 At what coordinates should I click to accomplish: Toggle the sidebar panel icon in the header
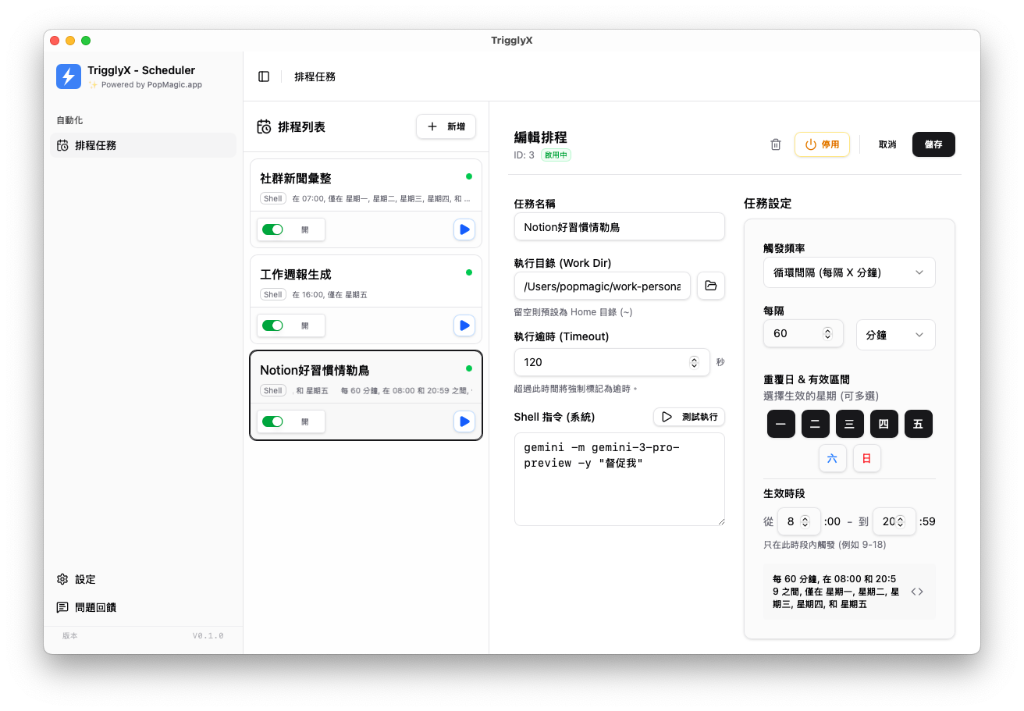[264, 76]
